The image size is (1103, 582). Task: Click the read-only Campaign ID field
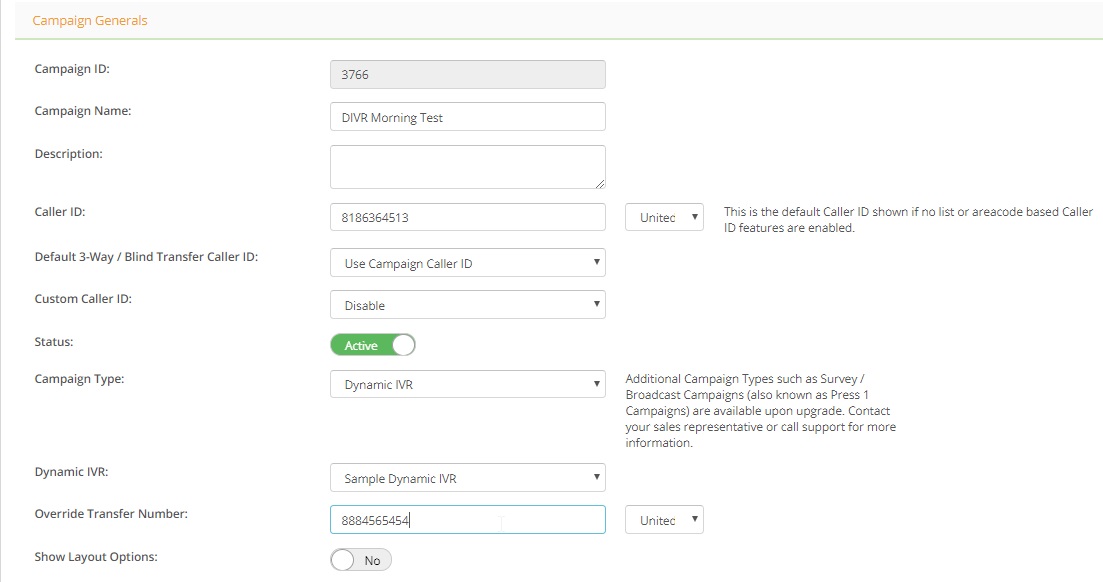pyautogui.click(x=467, y=74)
